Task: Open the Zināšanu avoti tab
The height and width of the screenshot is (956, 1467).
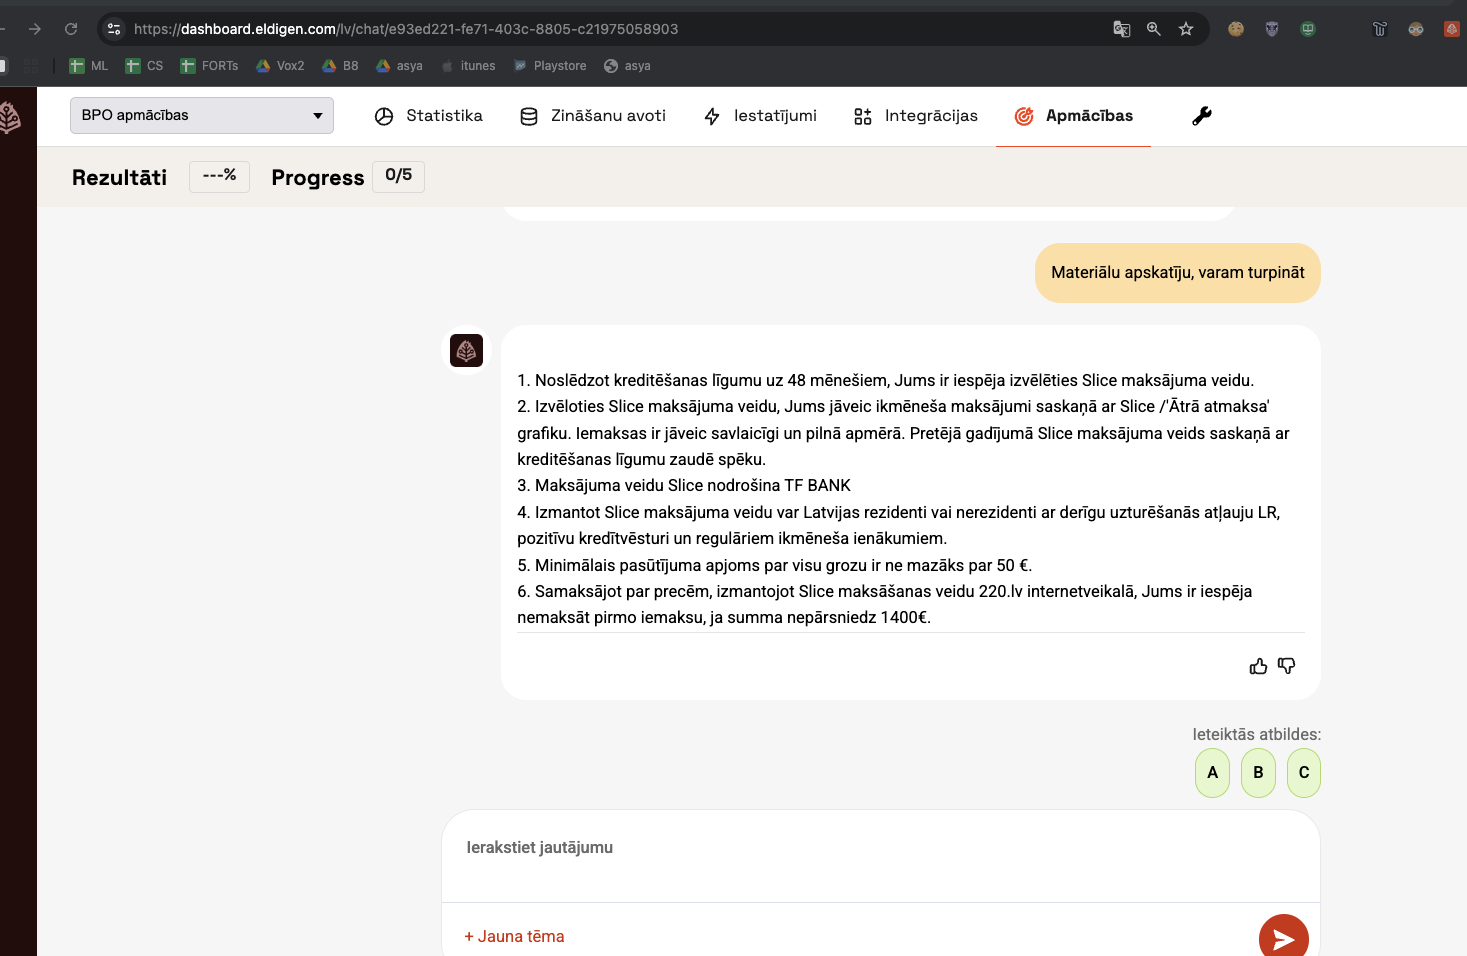Action: (593, 116)
